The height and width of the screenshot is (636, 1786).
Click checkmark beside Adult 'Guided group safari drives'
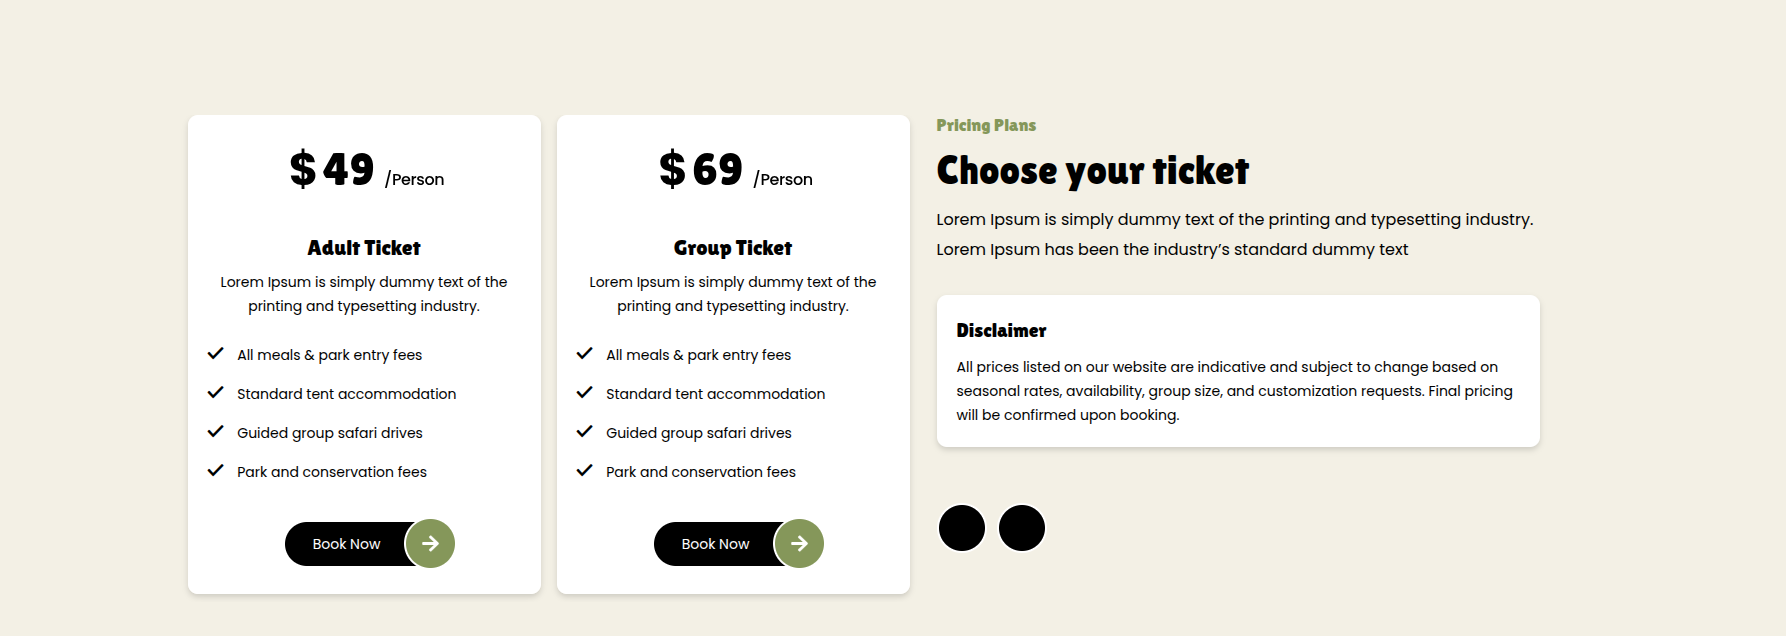(215, 432)
